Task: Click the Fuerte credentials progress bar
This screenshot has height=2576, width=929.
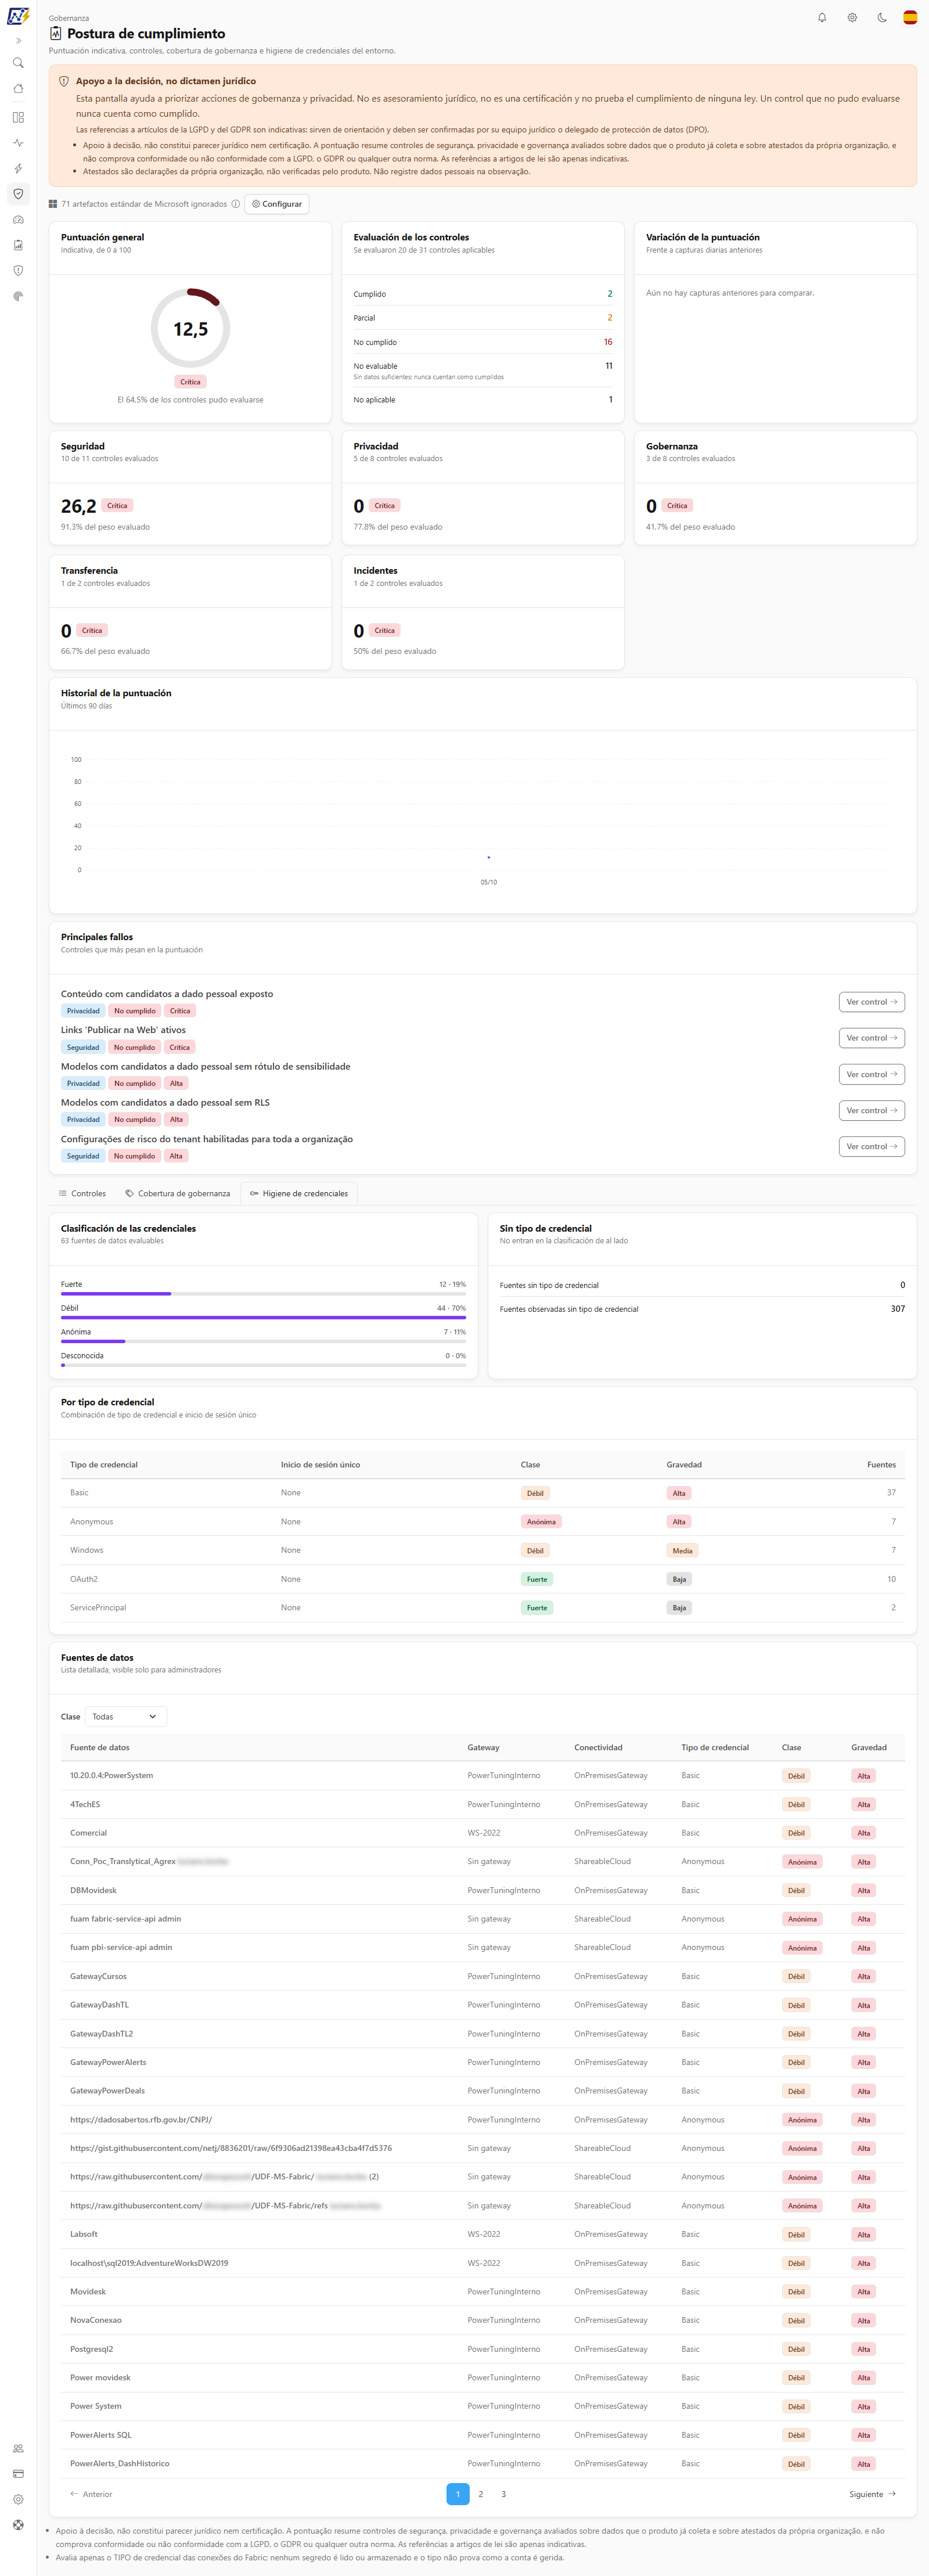Action: coord(264,1294)
